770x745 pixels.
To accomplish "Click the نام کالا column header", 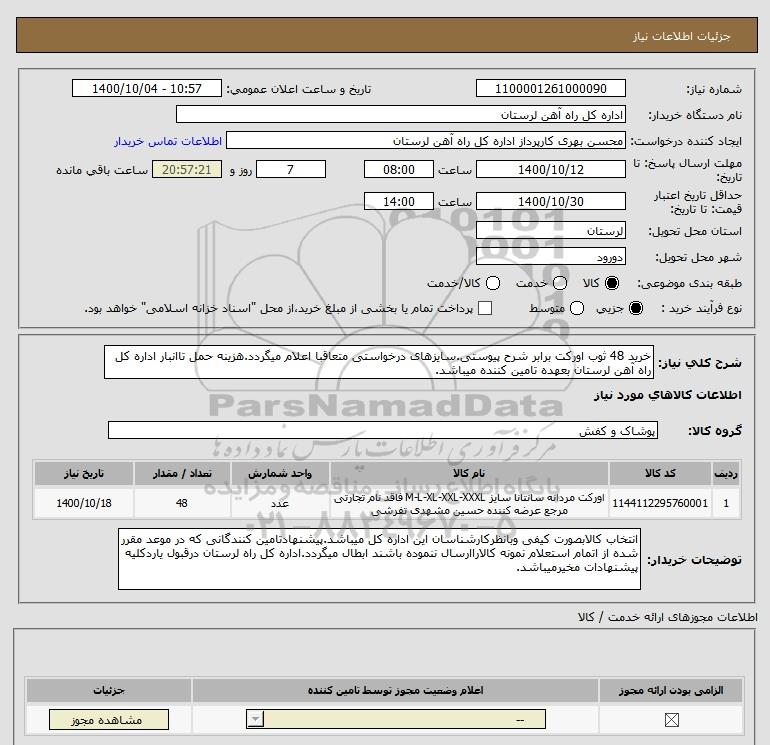I will pyautogui.click(x=469, y=473).
